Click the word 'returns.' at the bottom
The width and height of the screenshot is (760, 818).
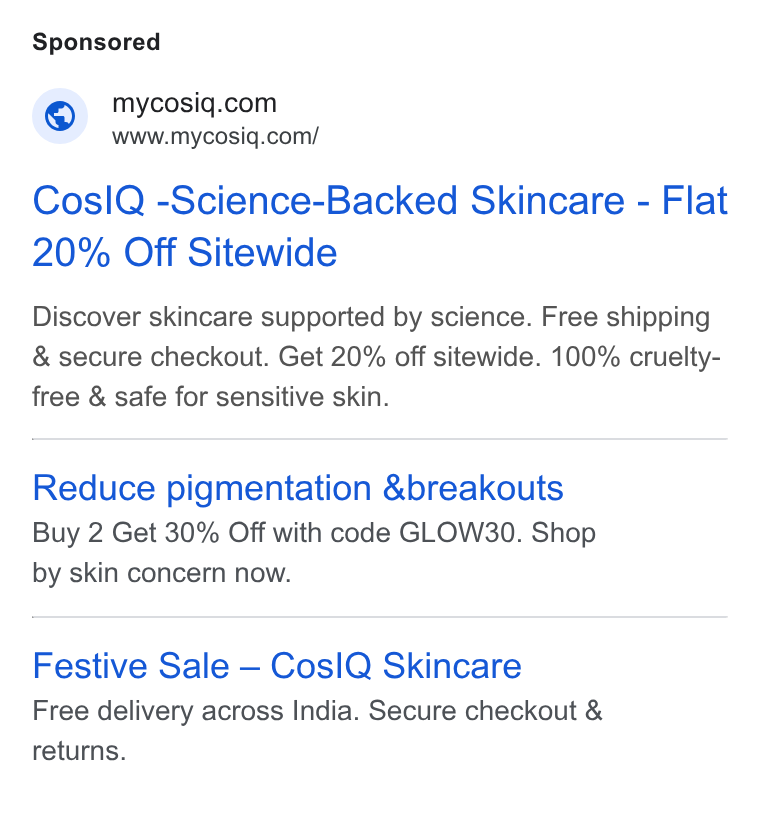79,752
